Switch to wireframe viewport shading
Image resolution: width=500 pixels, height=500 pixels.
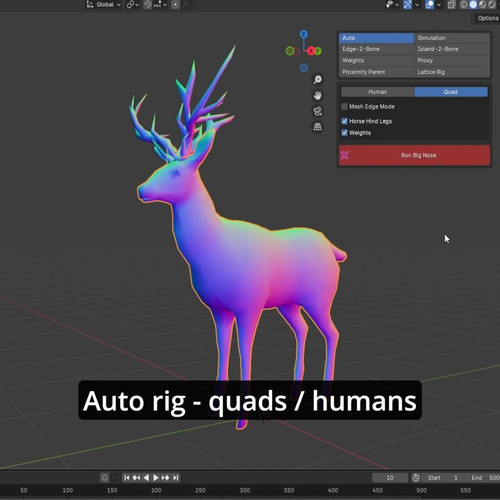[x=464, y=5]
